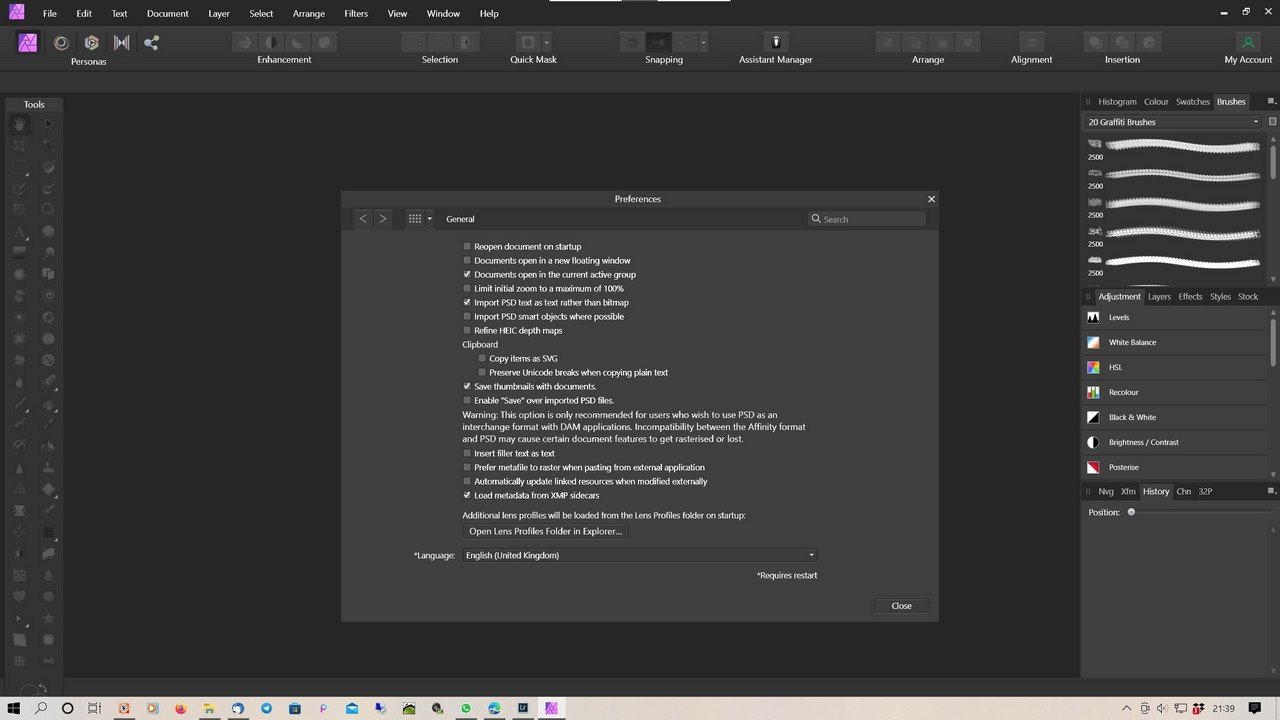The height and width of the screenshot is (720, 1280).
Task: Uncheck Load metadata from XMP sidecars
Action: click(x=467, y=495)
